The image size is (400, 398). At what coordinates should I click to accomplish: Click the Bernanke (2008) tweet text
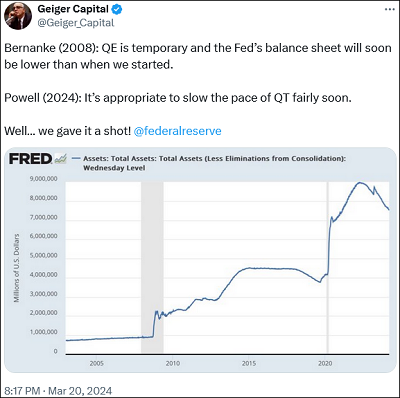198,56
